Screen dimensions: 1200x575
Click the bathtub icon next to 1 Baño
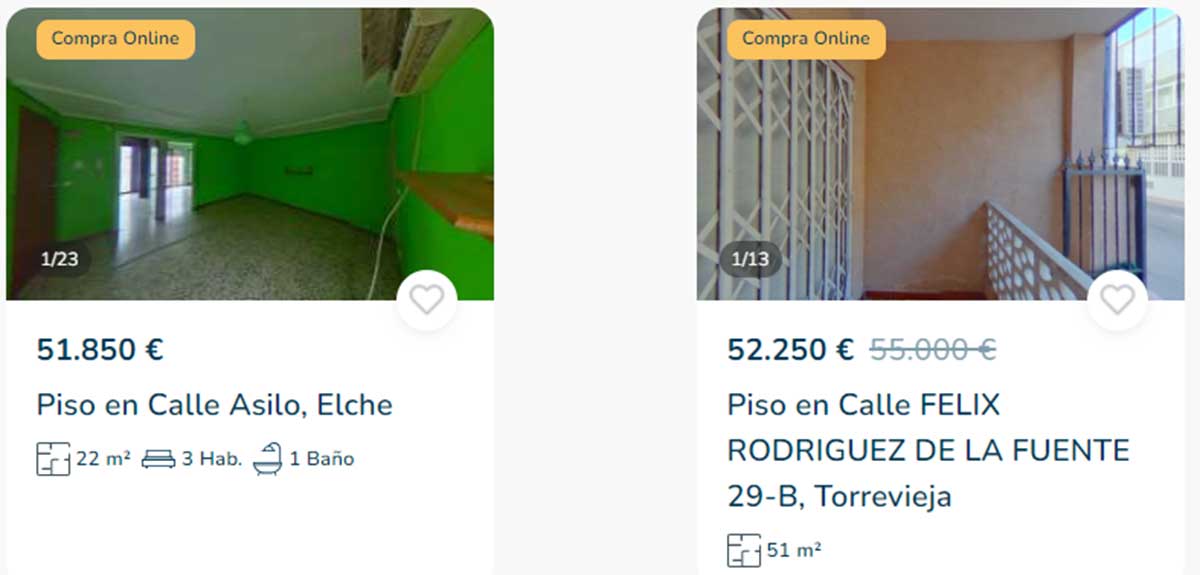(268, 459)
